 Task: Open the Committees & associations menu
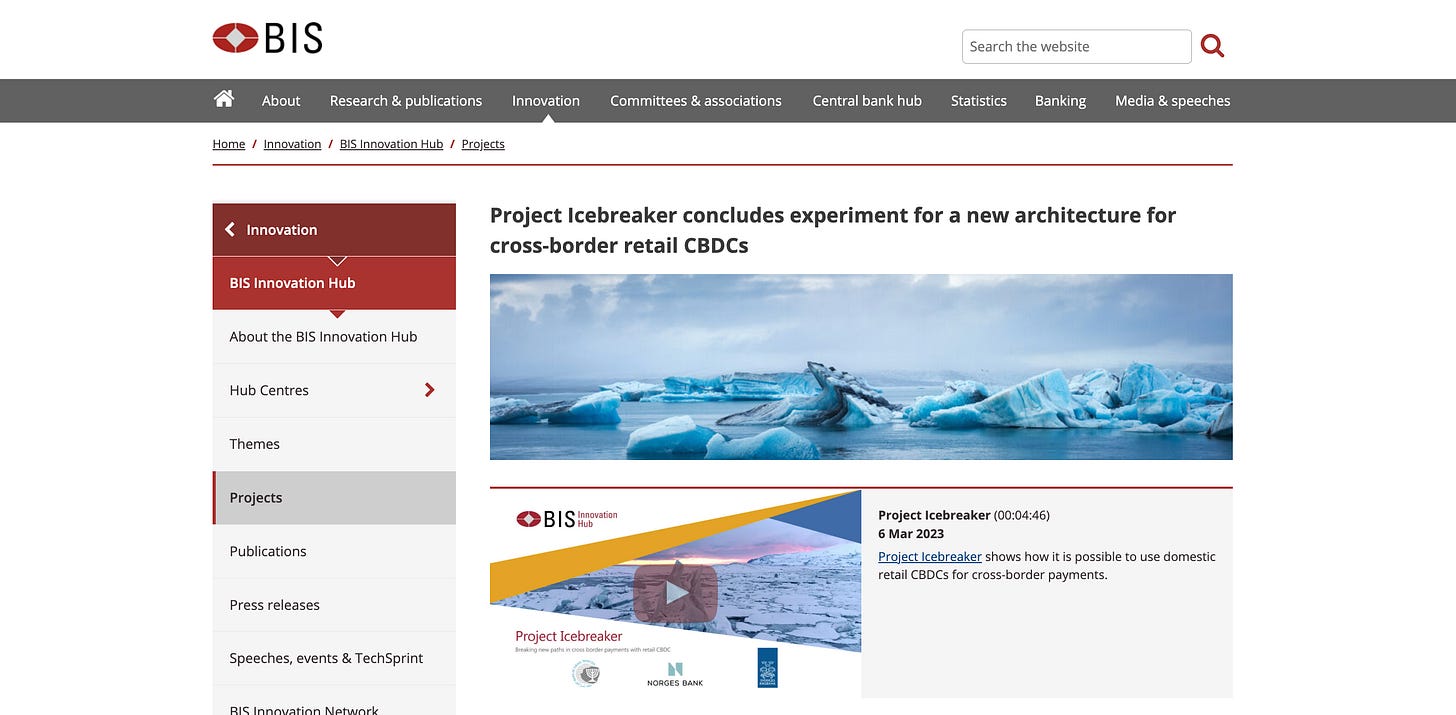coord(696,101)
